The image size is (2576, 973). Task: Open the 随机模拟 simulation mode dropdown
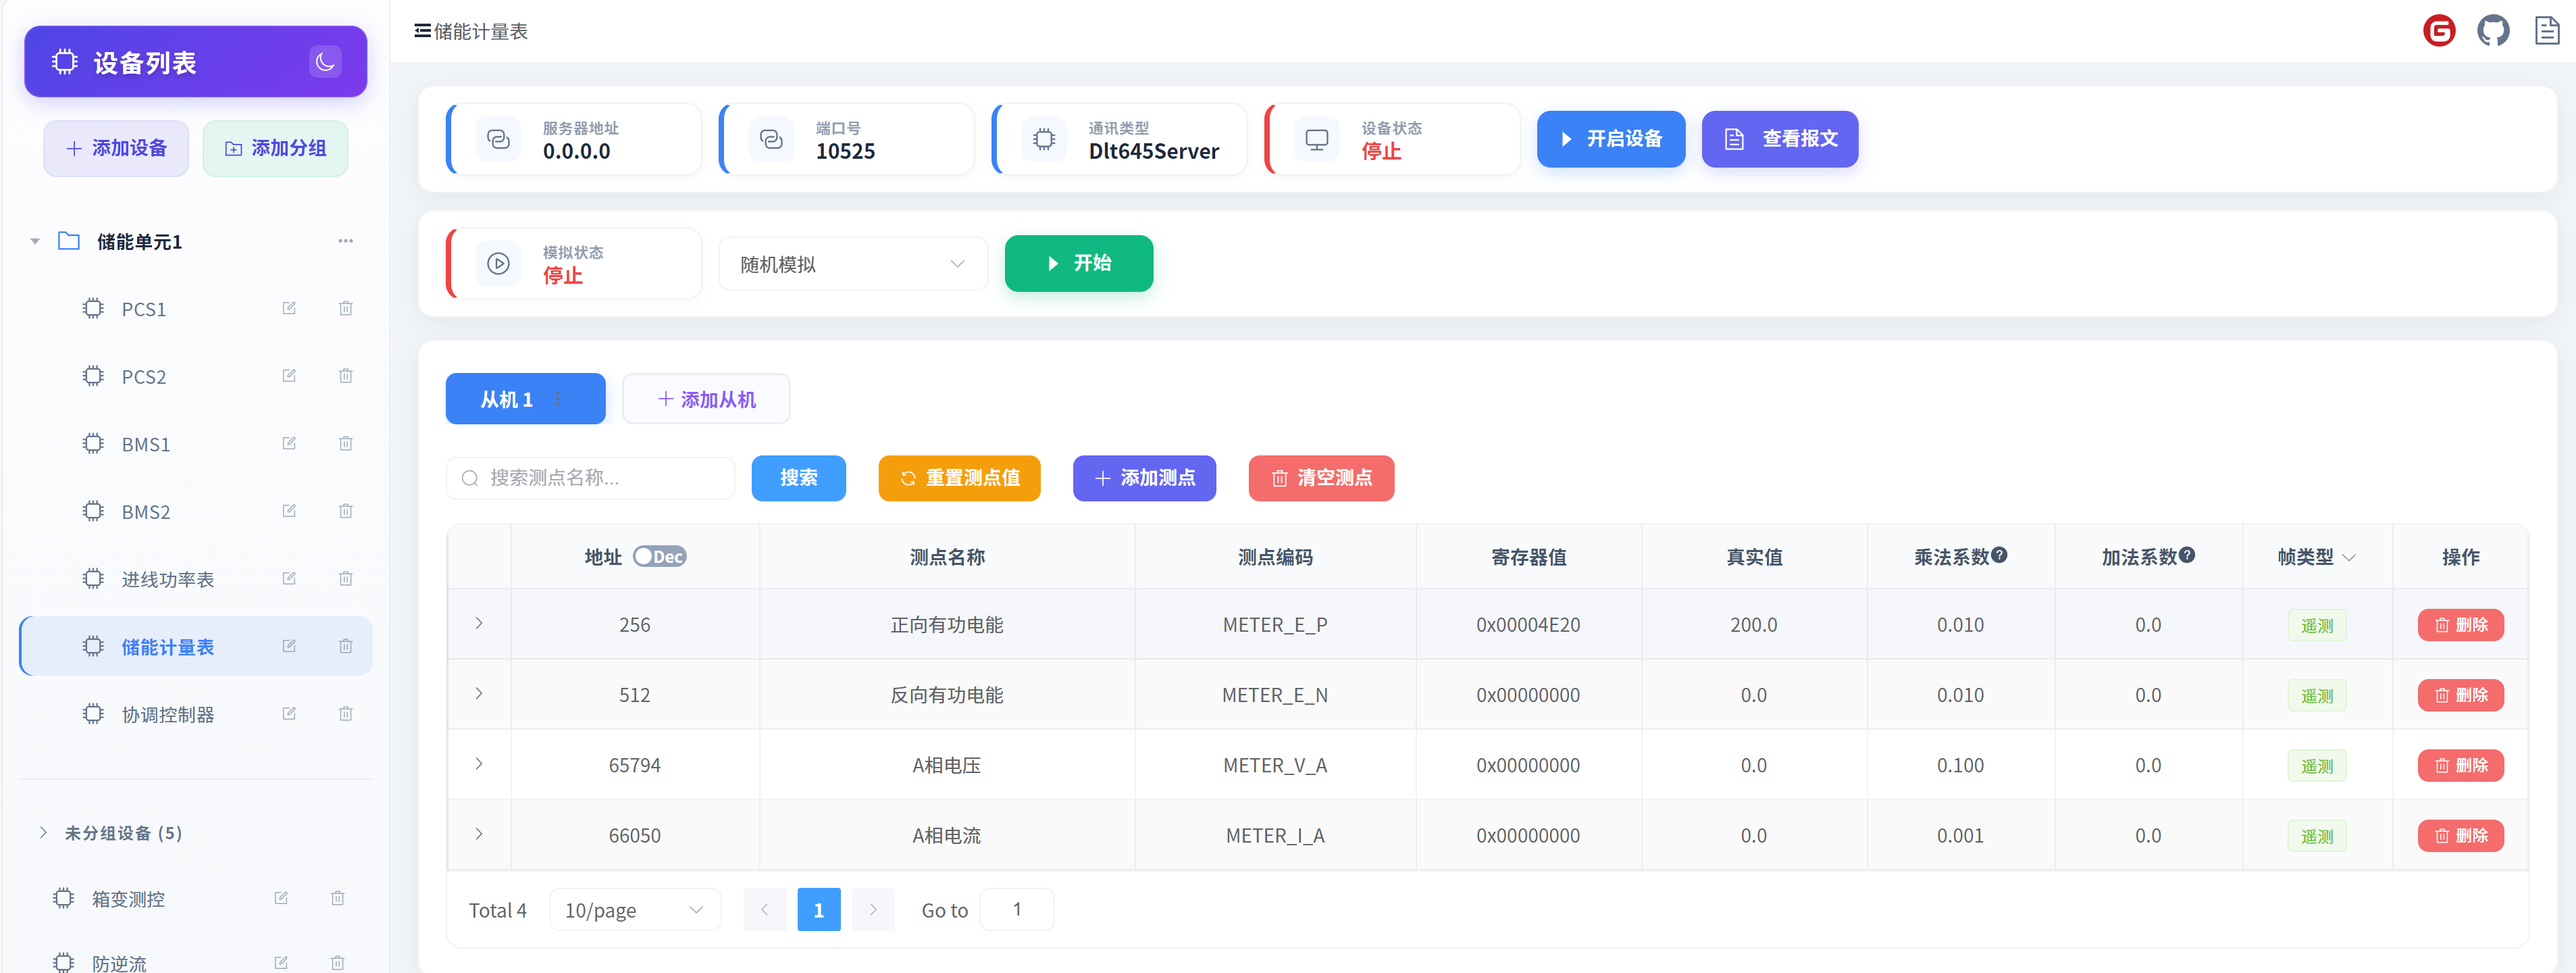[852, 264]
